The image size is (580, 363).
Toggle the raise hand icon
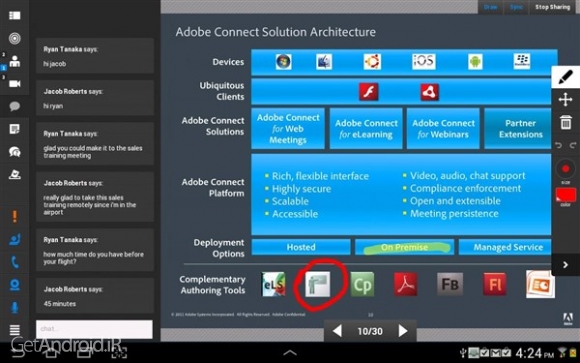point(14,240)
